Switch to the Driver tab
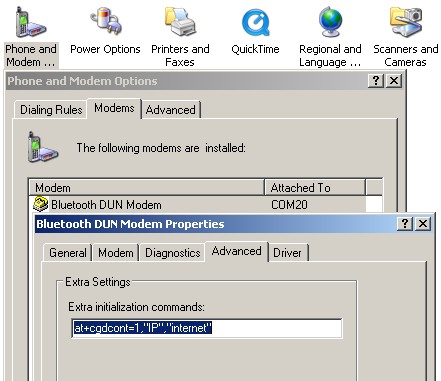The image size is (441, 381). tap(287, 253)
